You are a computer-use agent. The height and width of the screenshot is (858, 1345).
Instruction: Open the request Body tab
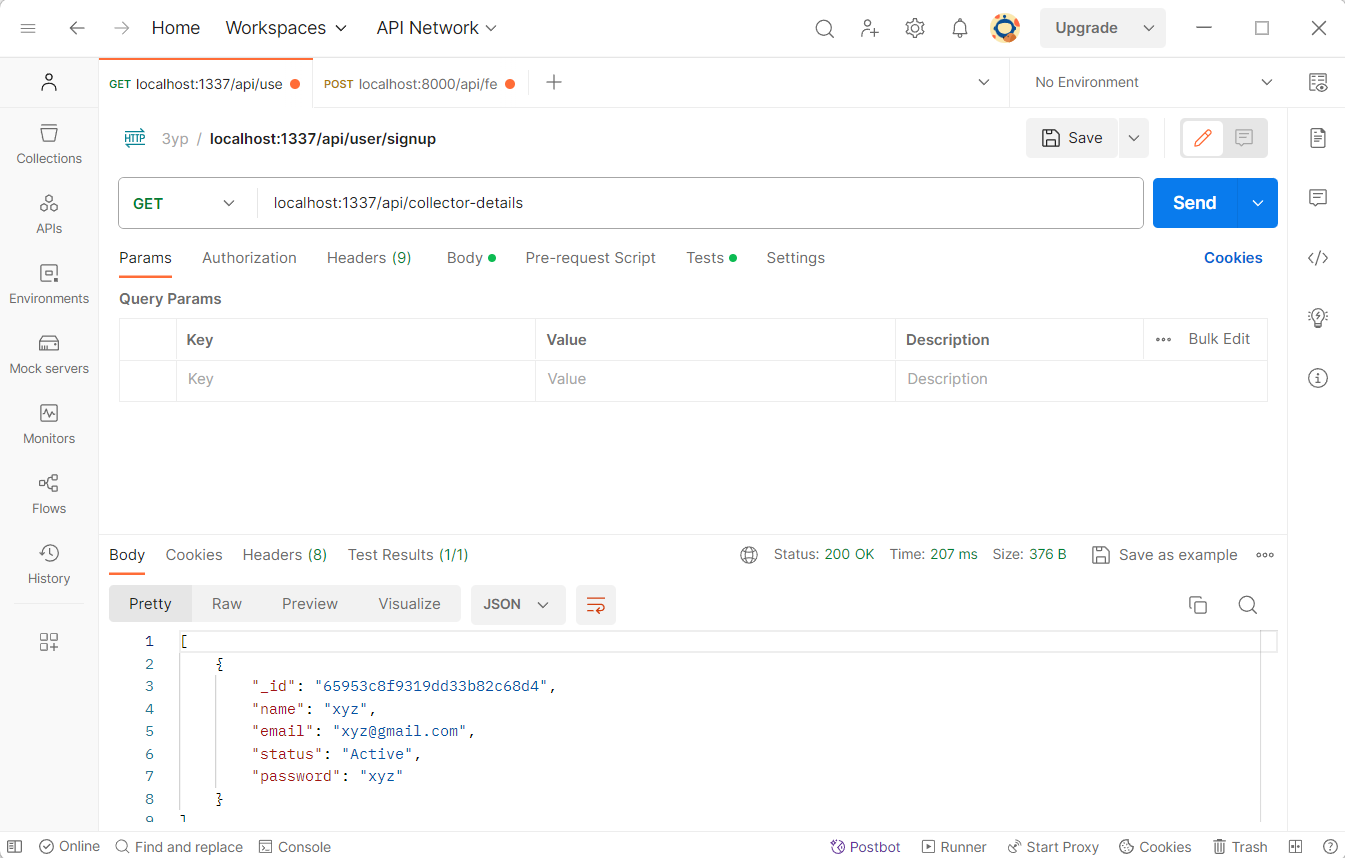click(471, 258)
